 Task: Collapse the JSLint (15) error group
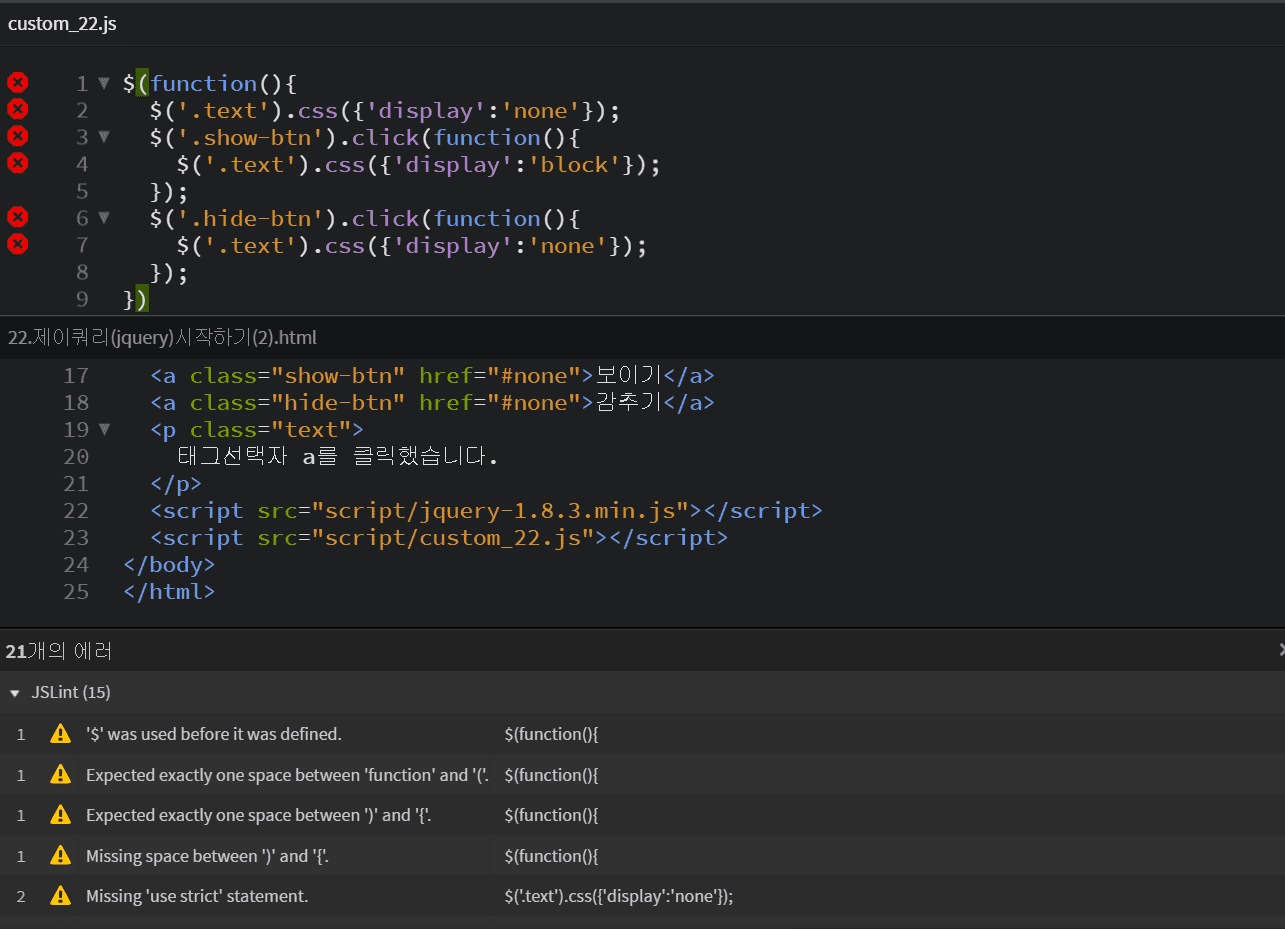click(x=14, y=693)
